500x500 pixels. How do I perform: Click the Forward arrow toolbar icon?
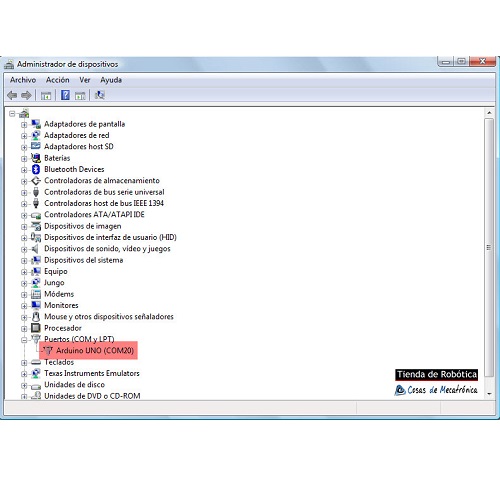pyautogui.click(x=26, y=96)
